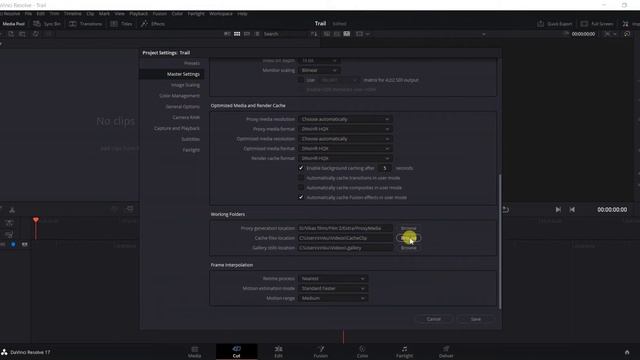Click the background caching seconds field
Screen dimensions: 640x360
click(x=384, y=168)
